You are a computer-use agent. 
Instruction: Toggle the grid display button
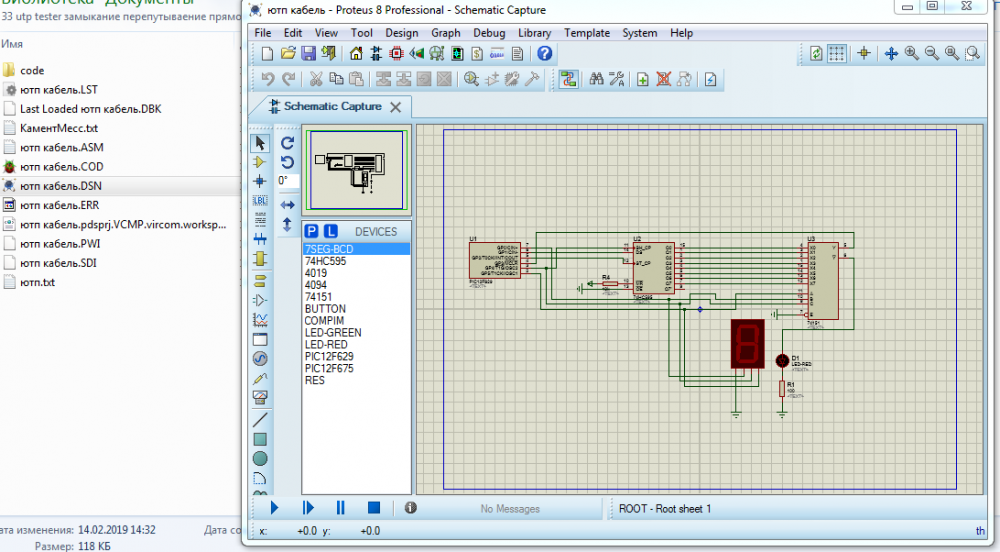point(838,54)
